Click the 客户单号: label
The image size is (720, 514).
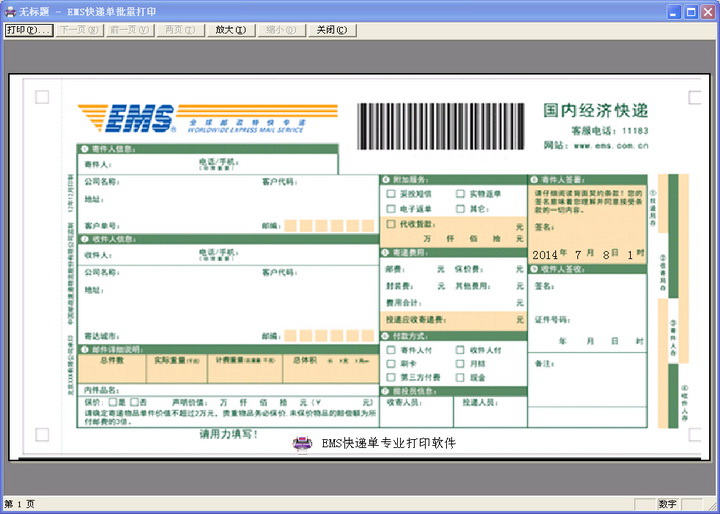(102, 226)
